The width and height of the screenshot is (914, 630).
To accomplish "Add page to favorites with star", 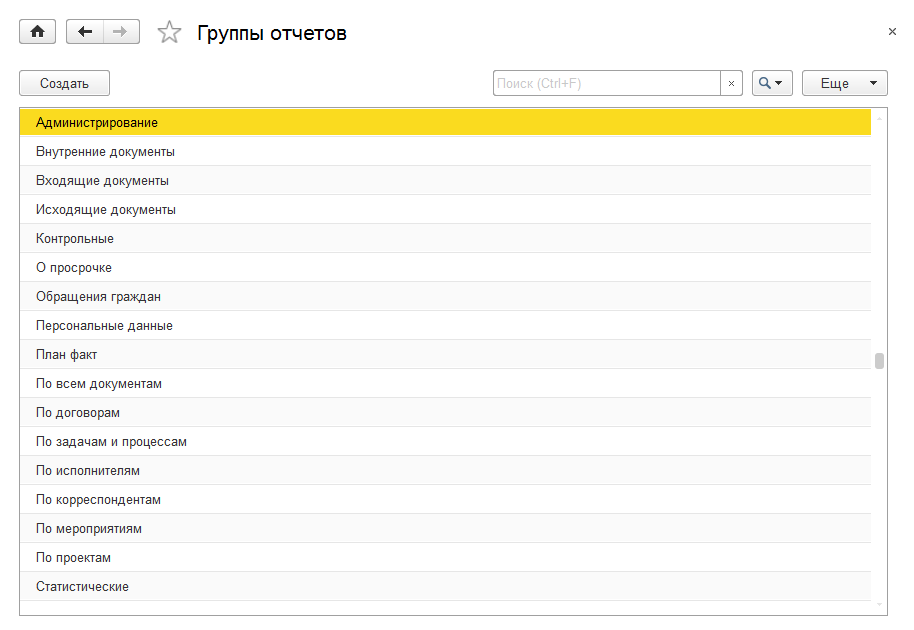I will (x=170, y=33).
